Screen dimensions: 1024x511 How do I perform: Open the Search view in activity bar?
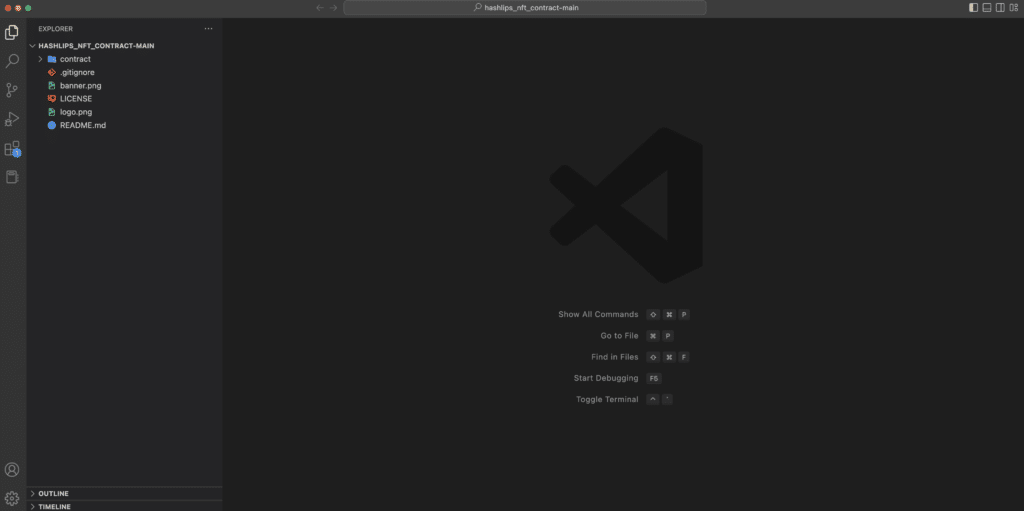tap(12, 61)
